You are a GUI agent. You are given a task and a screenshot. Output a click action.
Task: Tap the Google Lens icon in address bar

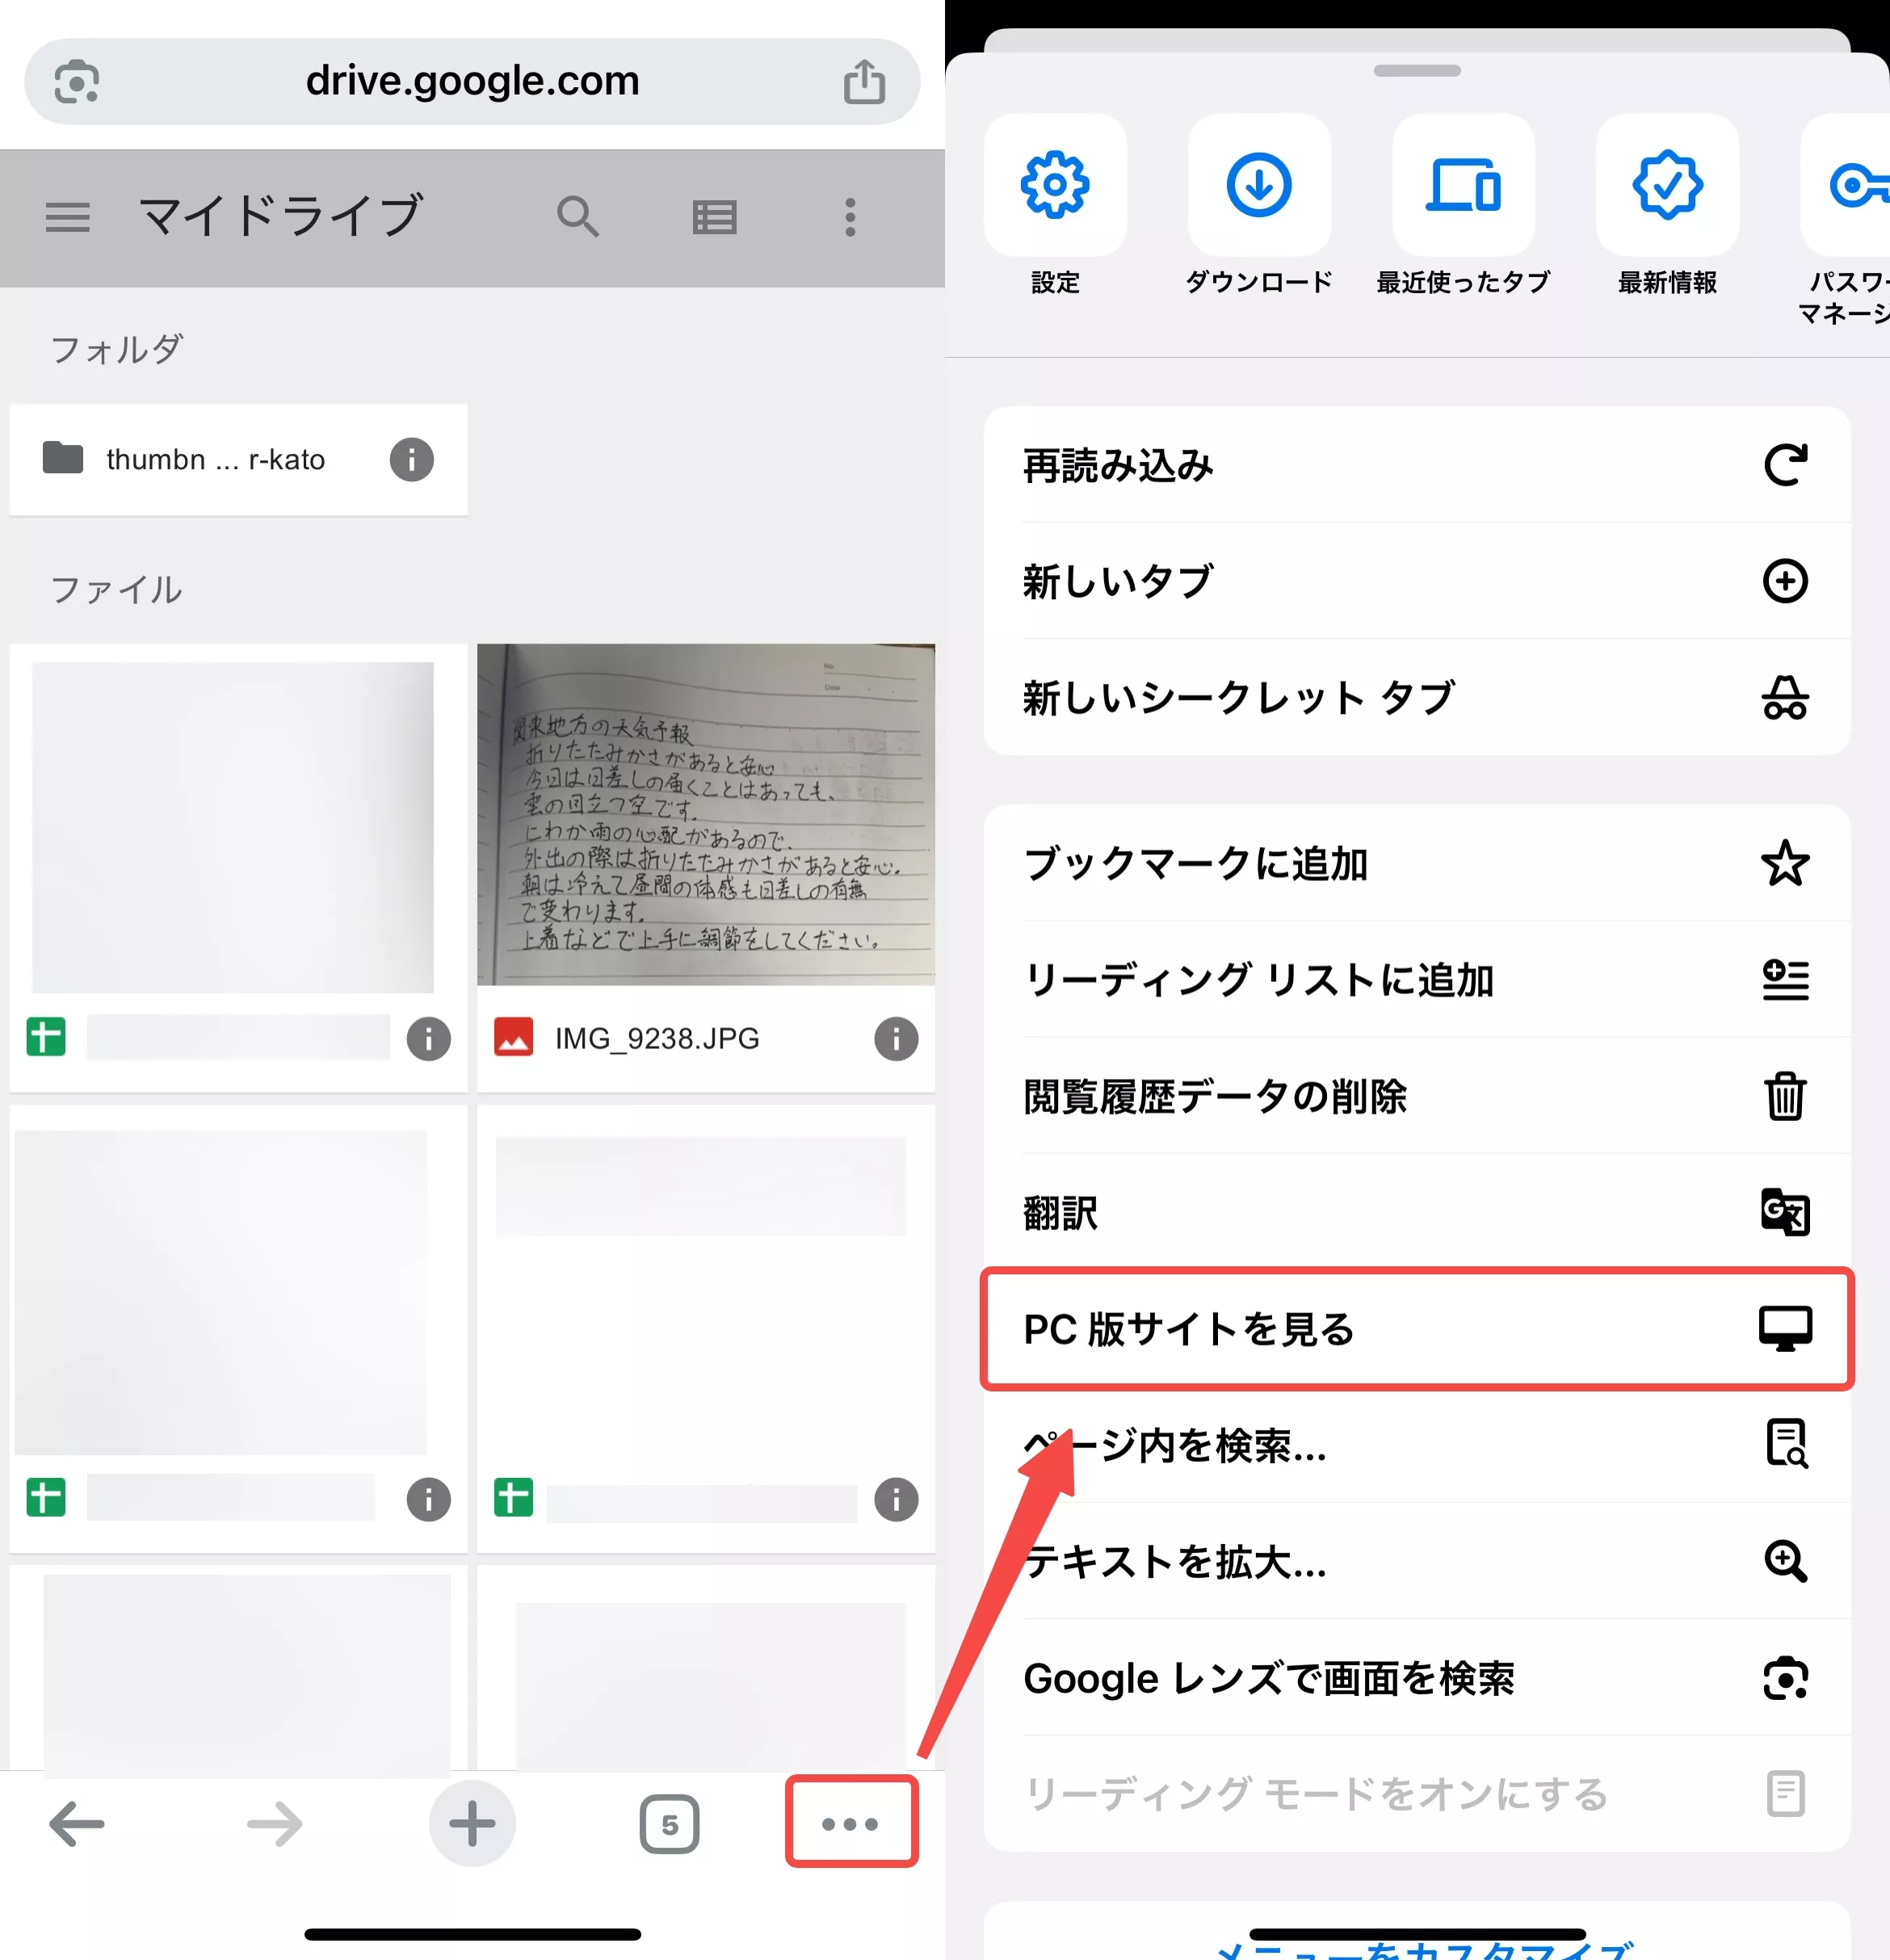[x=76, y=81]
